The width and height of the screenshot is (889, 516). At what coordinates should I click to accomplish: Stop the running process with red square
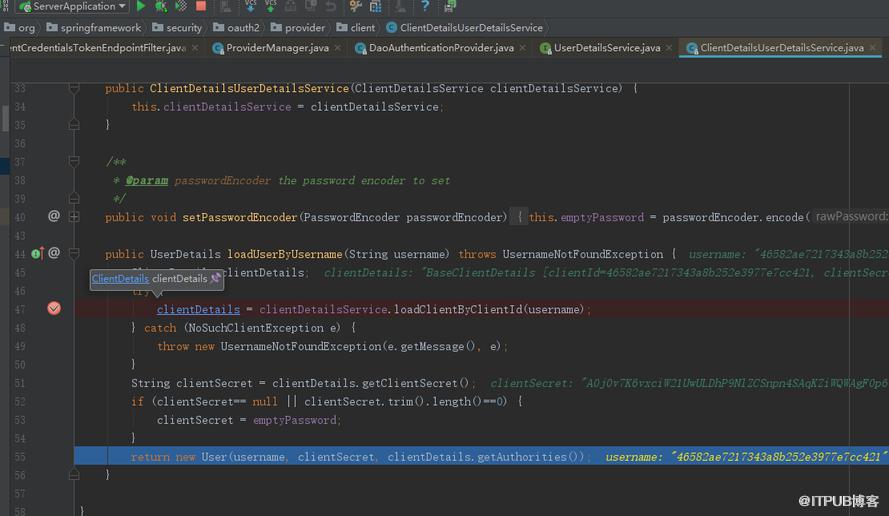coord(201,6)
